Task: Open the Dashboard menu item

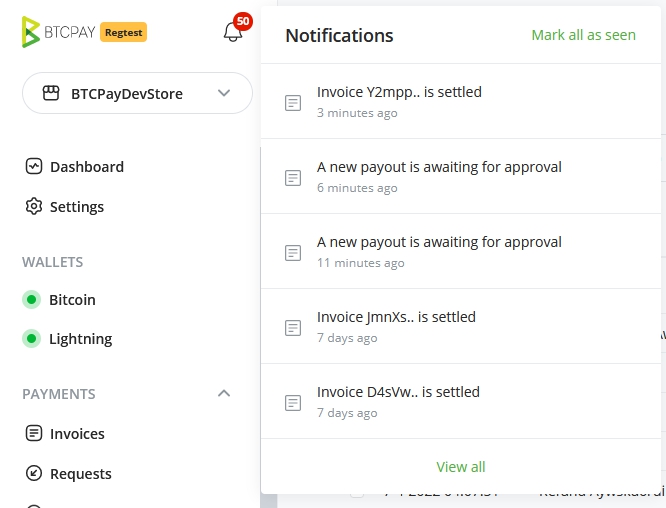Action: (x=87, y=167)
